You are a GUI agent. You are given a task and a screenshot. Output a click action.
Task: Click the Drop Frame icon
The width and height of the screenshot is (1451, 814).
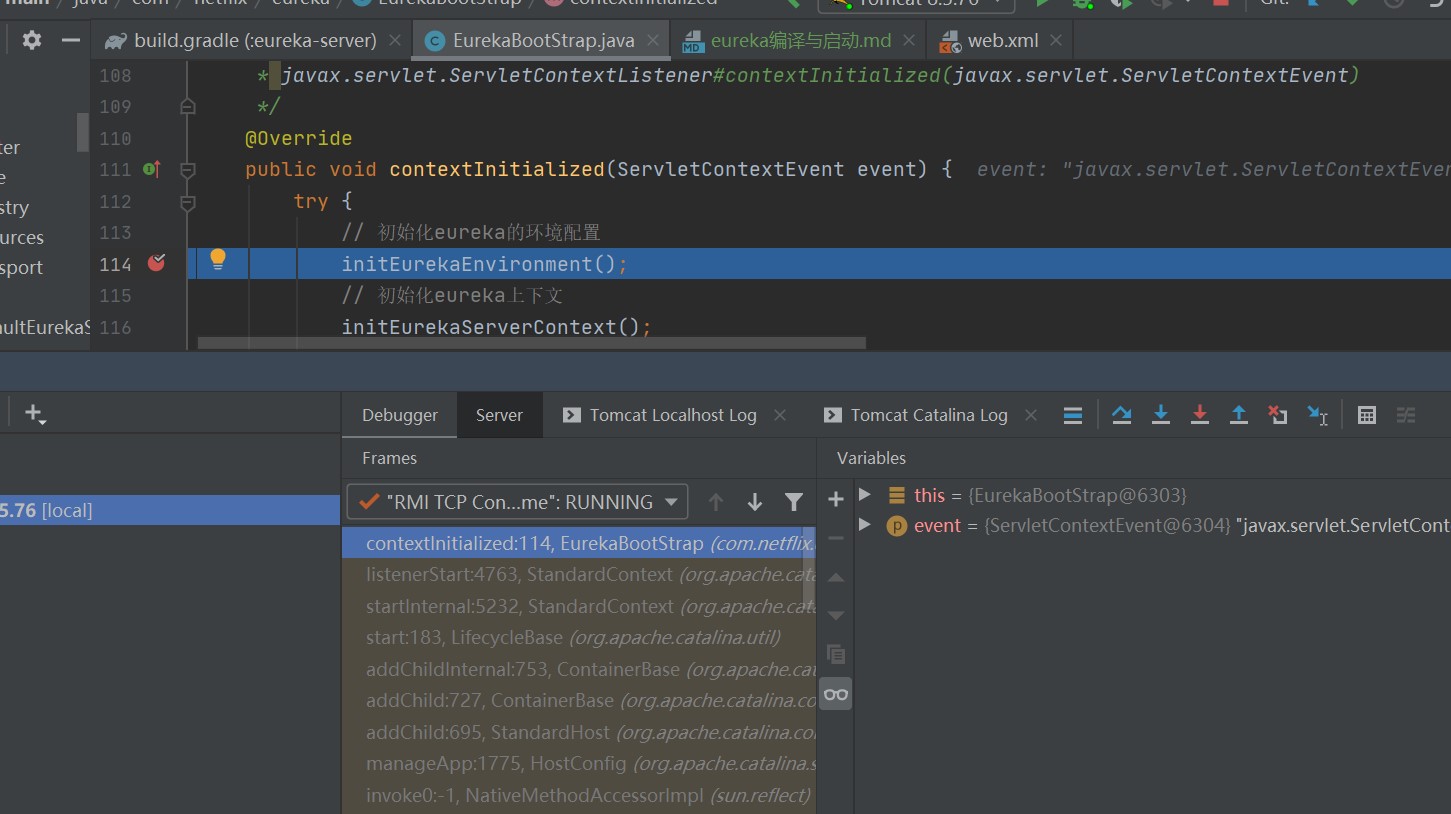point(1278,415)
